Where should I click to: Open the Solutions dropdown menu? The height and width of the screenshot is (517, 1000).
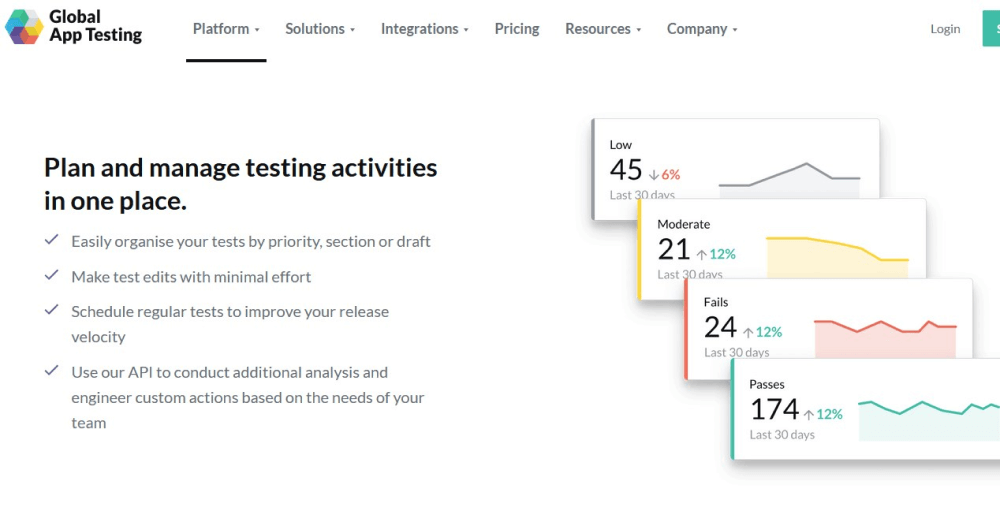click(320, 29)
